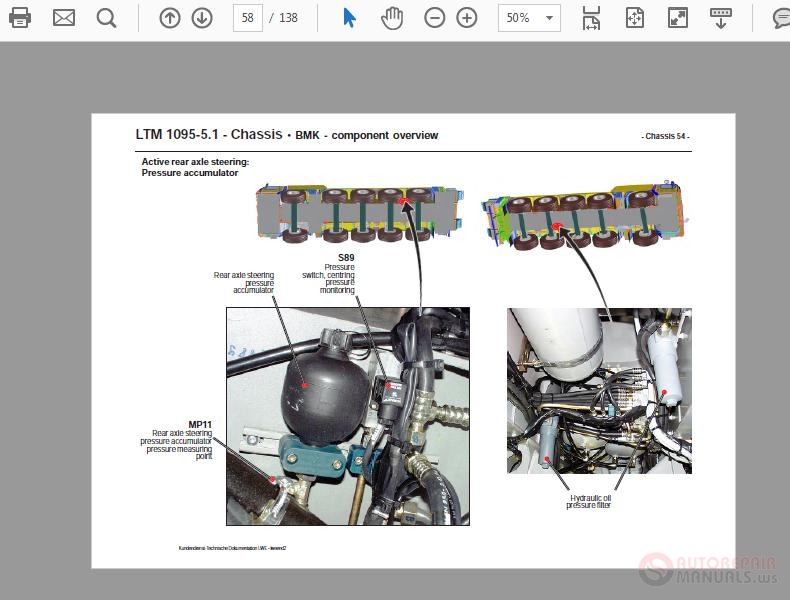The width and height of the screenshot is (790, 600).
Task: Click 'Rear axle steering pressure accumulator' caption
Action: (x=244, y=283)
